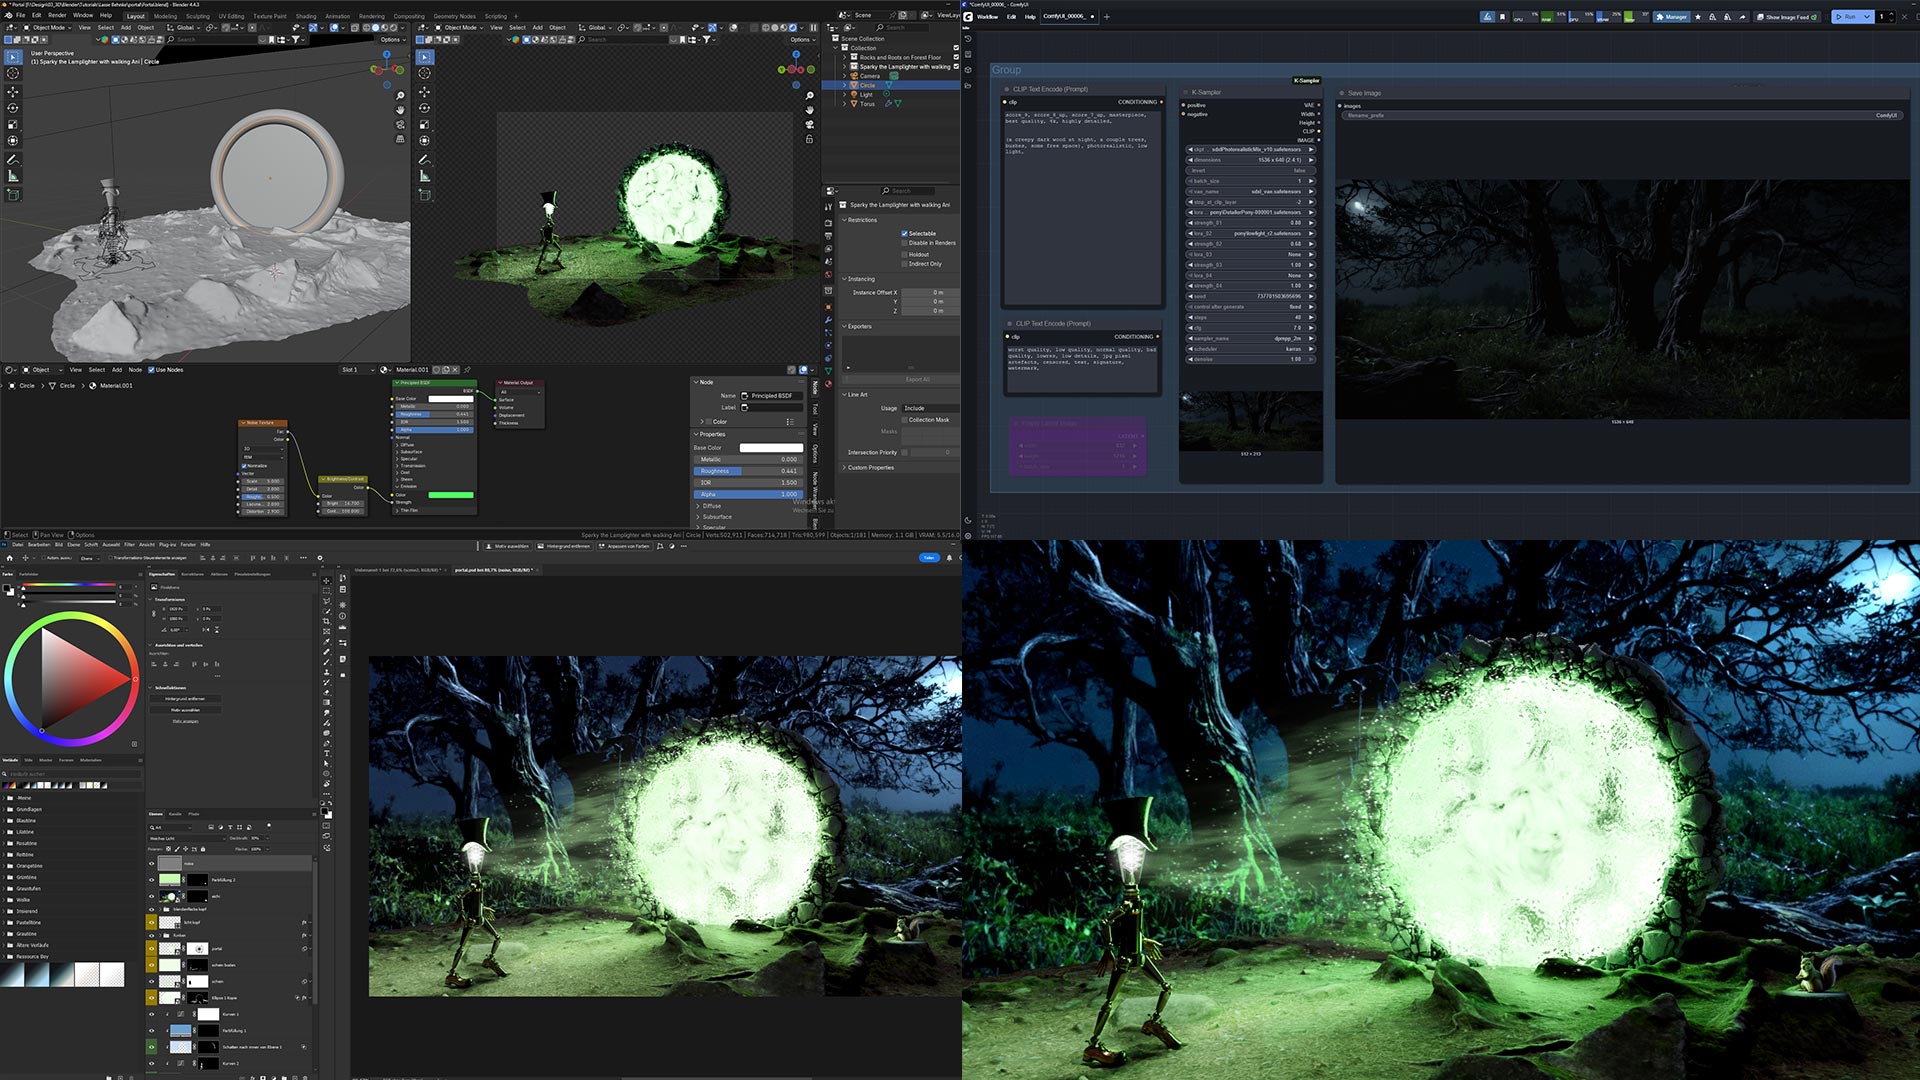
Task: Select the Photoshop Move tool
Action: (x=326, y=580)
